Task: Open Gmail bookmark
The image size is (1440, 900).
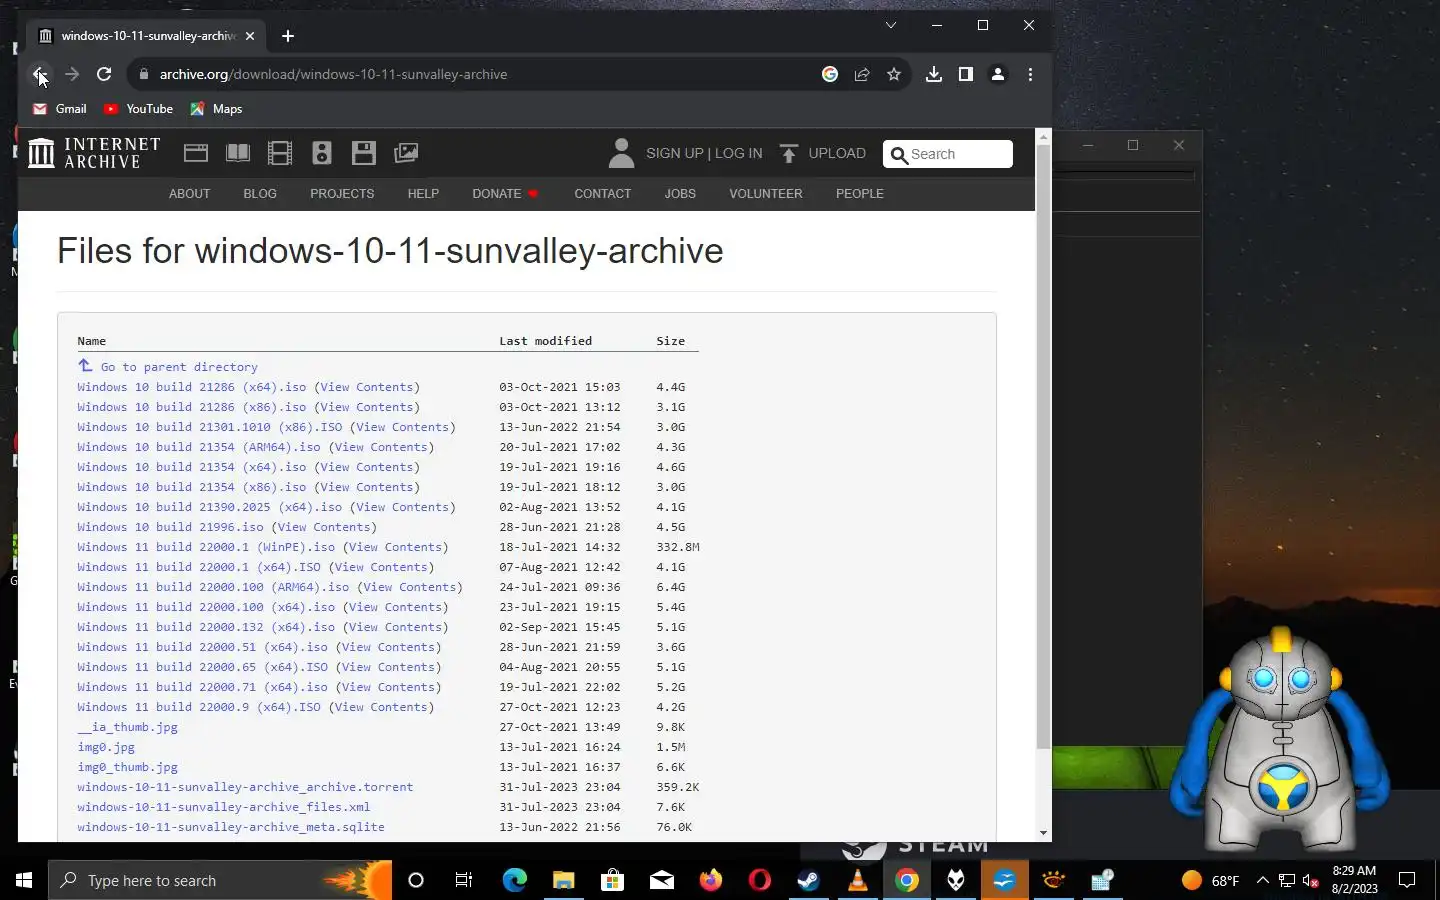Action: pyautogui.click(x=60, y=109)
